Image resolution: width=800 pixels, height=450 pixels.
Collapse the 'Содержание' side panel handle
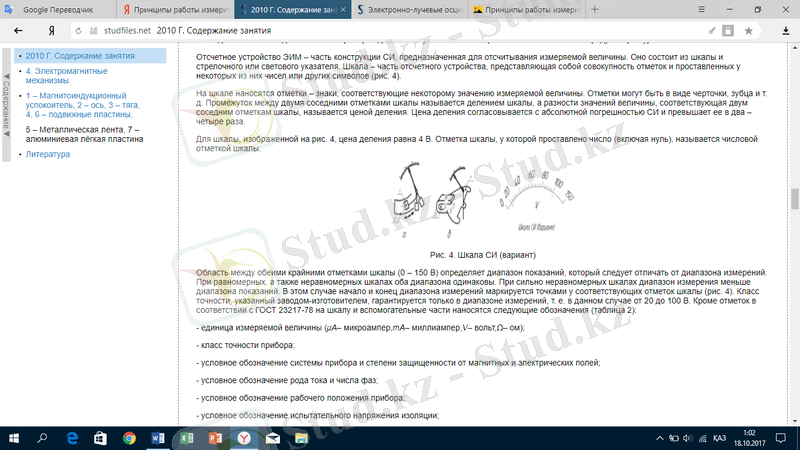coord(6,105)
